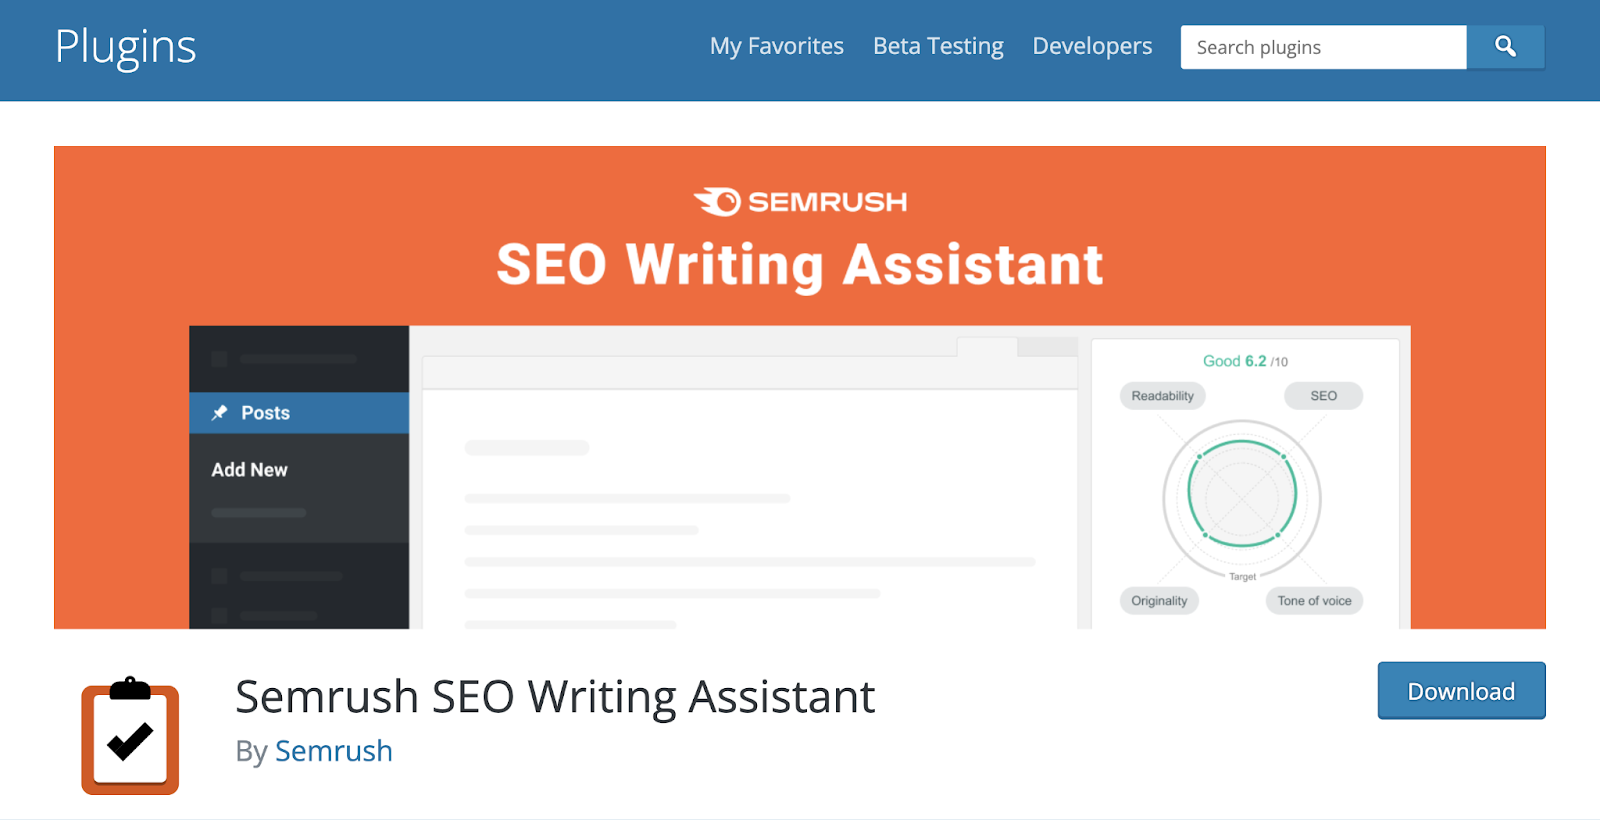The image size is (1600, 820).
Task: Click the Plugins heading to return home
Action: [125, 48]
